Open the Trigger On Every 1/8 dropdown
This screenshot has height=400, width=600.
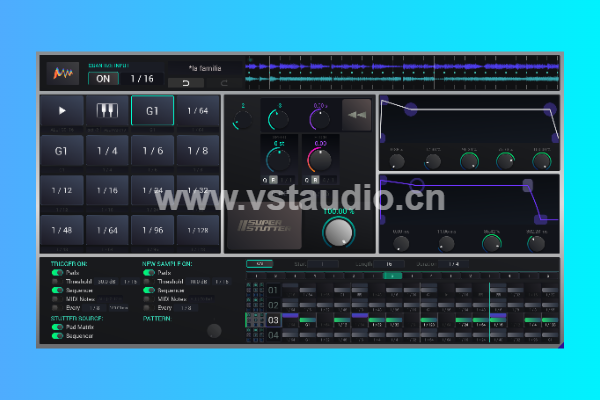click(x=95, y=308)
